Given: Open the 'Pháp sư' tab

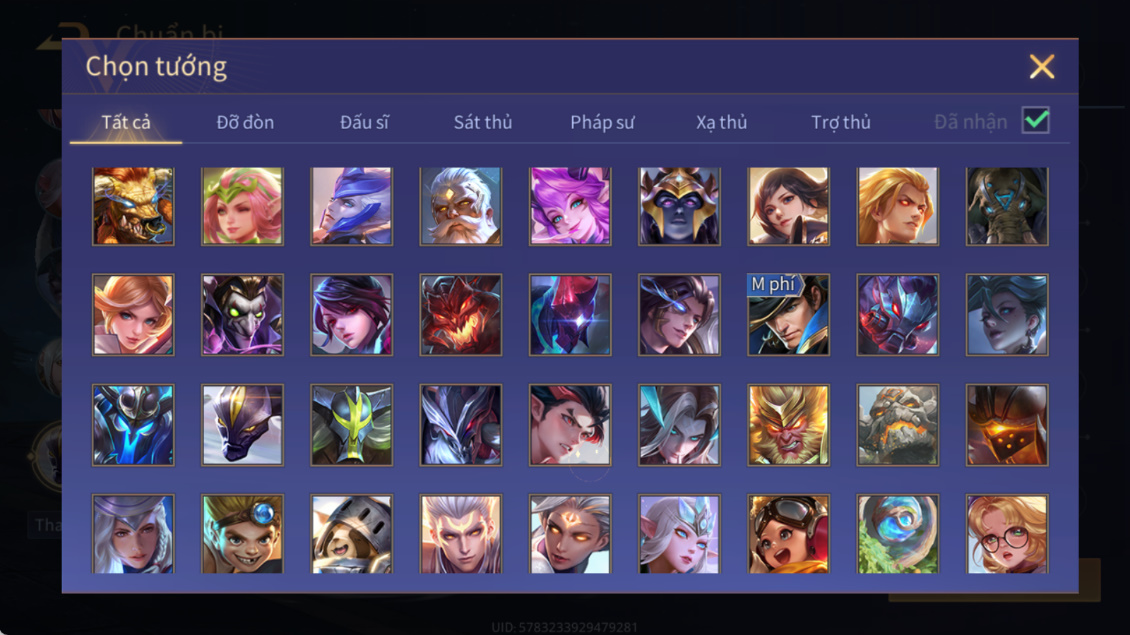Looking at the screenshot, I should (x=602, y=123).
